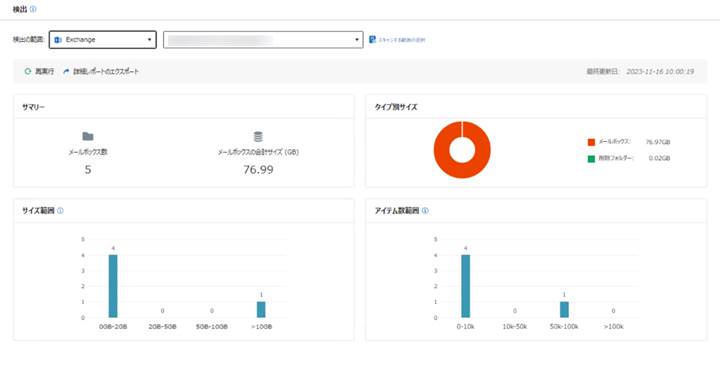
Task: Click the 50k-100k bar in item chart
Action: tap(564, 310)
